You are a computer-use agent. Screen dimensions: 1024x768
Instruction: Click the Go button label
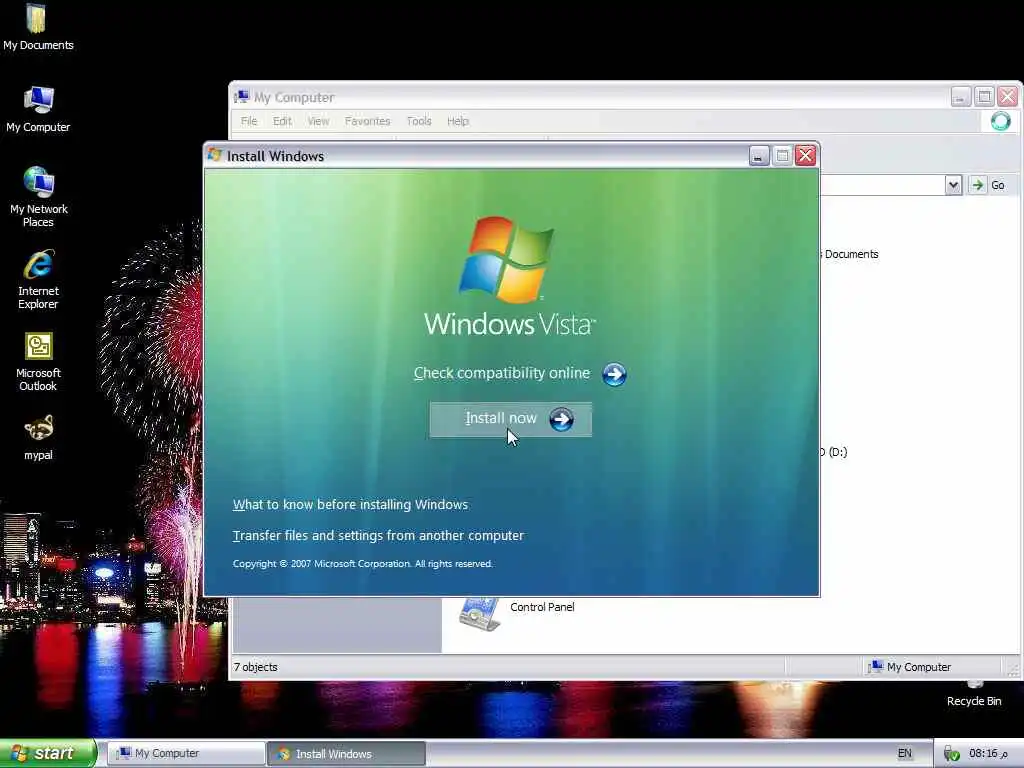(997, 185)
